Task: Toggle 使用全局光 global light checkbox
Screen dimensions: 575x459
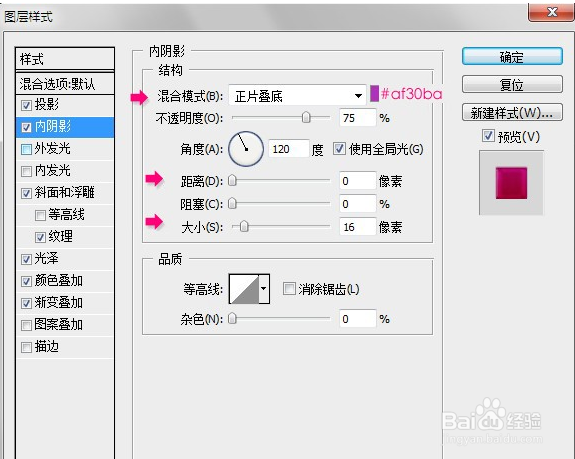Action: coord(339,148)
